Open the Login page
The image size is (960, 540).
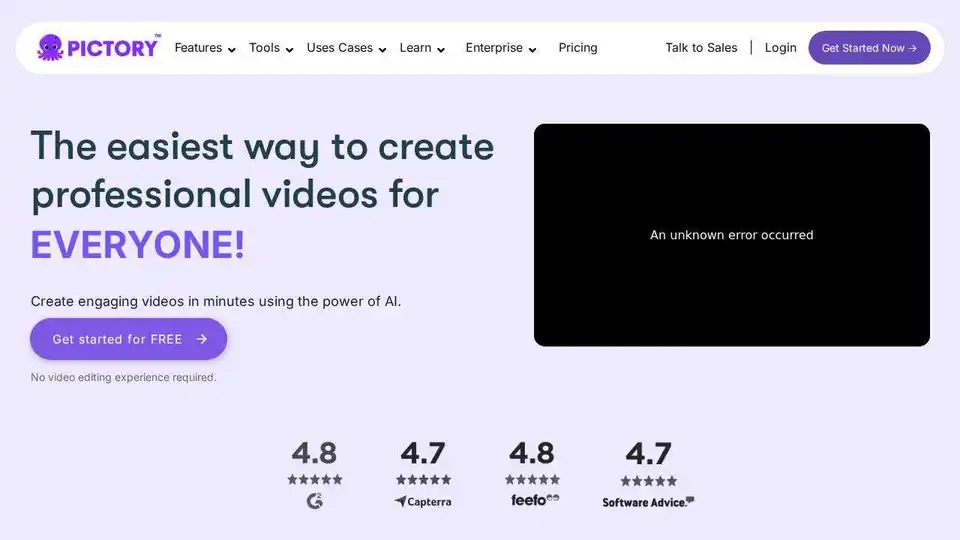pyautogui.click(x=781, y=48)
